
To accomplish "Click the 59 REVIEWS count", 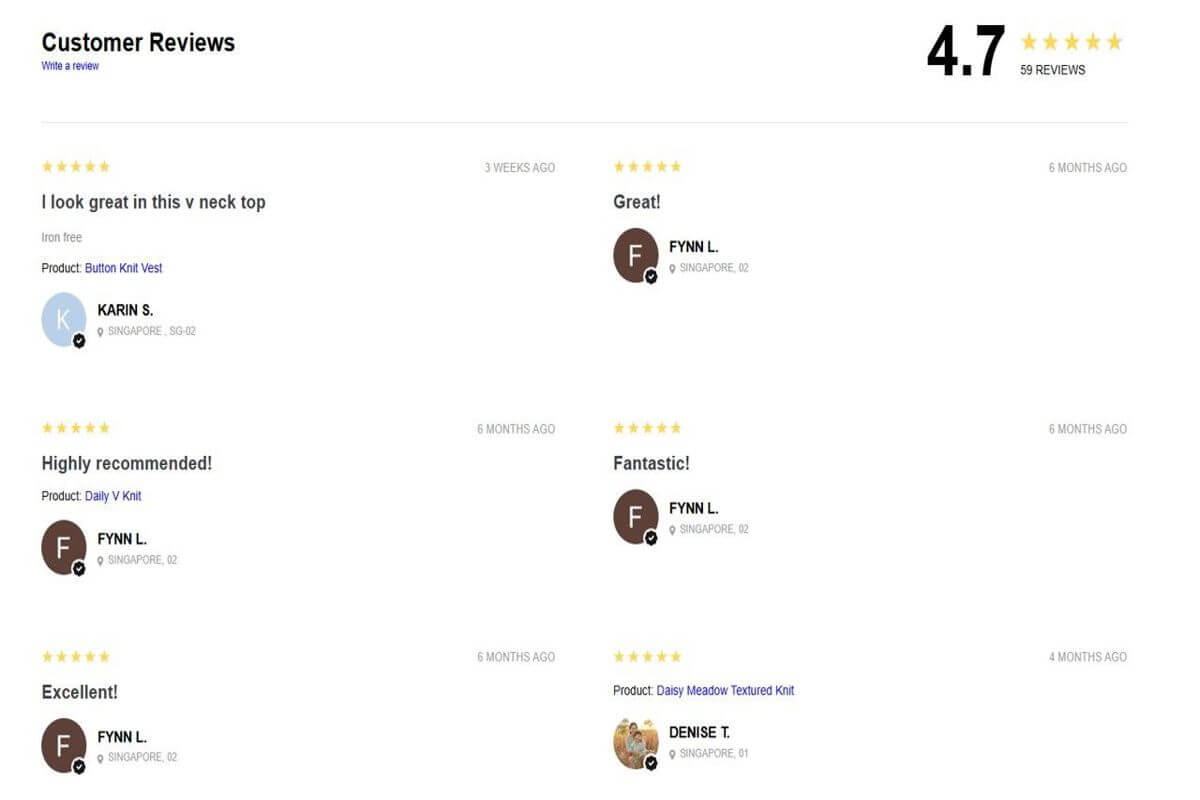I will tap(1051, 70).
